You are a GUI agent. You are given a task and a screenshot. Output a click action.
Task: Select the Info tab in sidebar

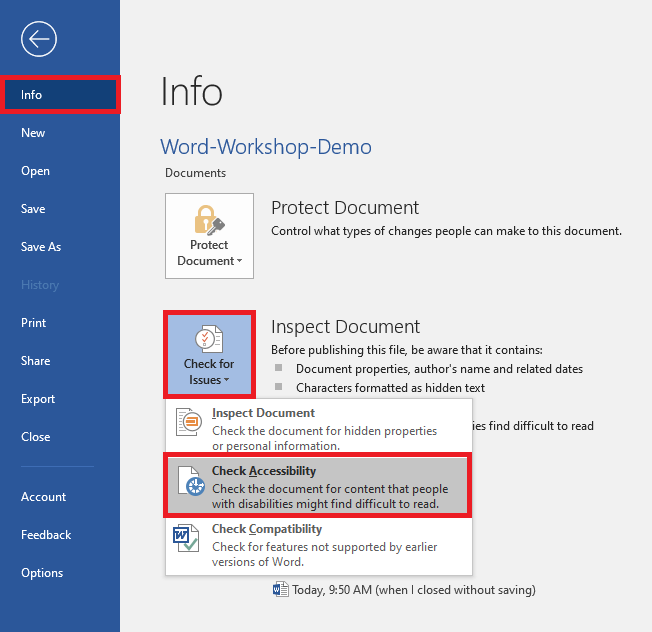60,95
